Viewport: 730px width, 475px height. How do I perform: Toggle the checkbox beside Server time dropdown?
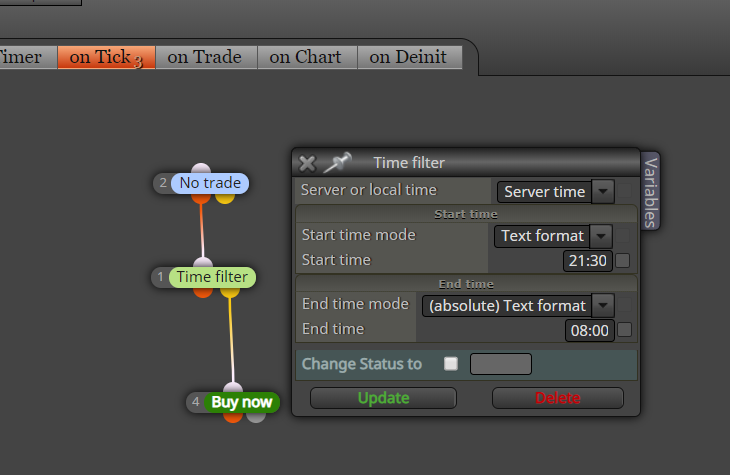pos(624,190)
